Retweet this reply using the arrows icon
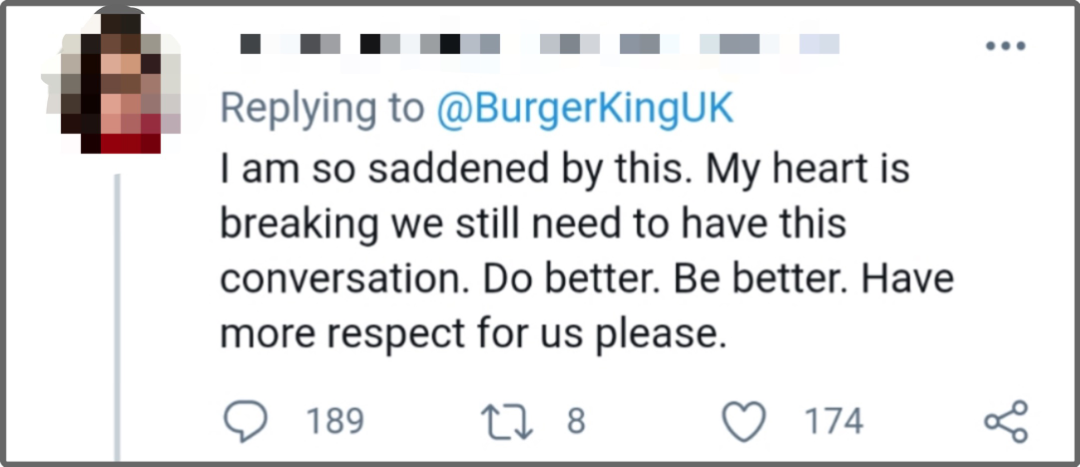This screenshot has height=467, width=1080. (x=508, y=420)
